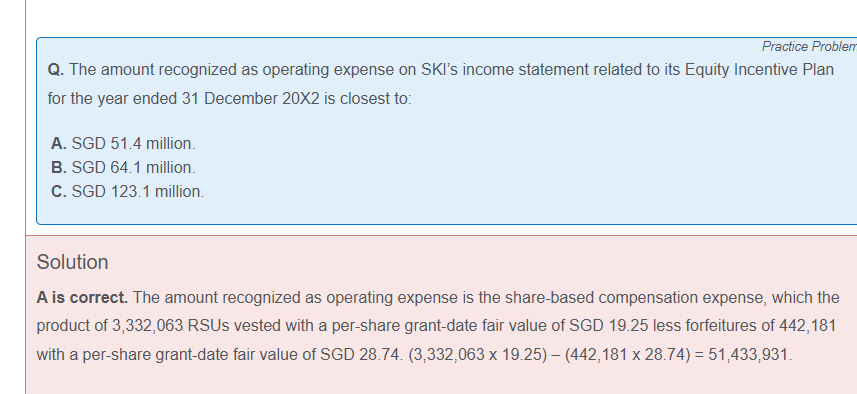Image resolution: width=857 pixels, height=394 pixels.
Task: Click the '(442,181 x 28.74)' calculation term
Action: click(x=627, y=355)
